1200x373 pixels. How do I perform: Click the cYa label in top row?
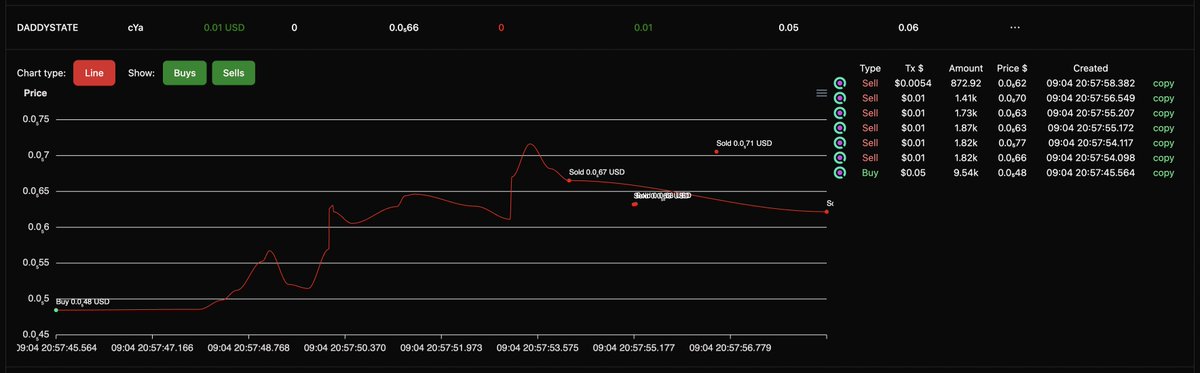(135, 27)
